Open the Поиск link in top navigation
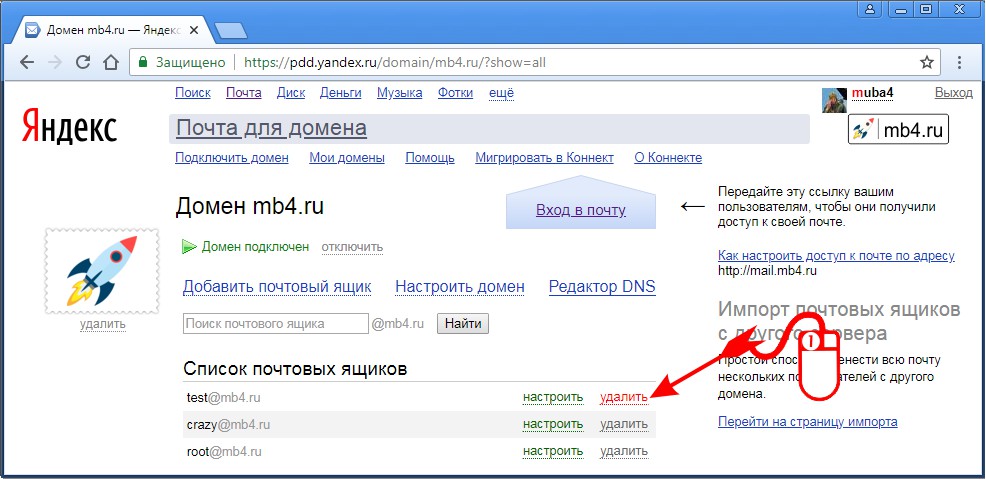This screenshot has width=986, height=479. point(193,93)
